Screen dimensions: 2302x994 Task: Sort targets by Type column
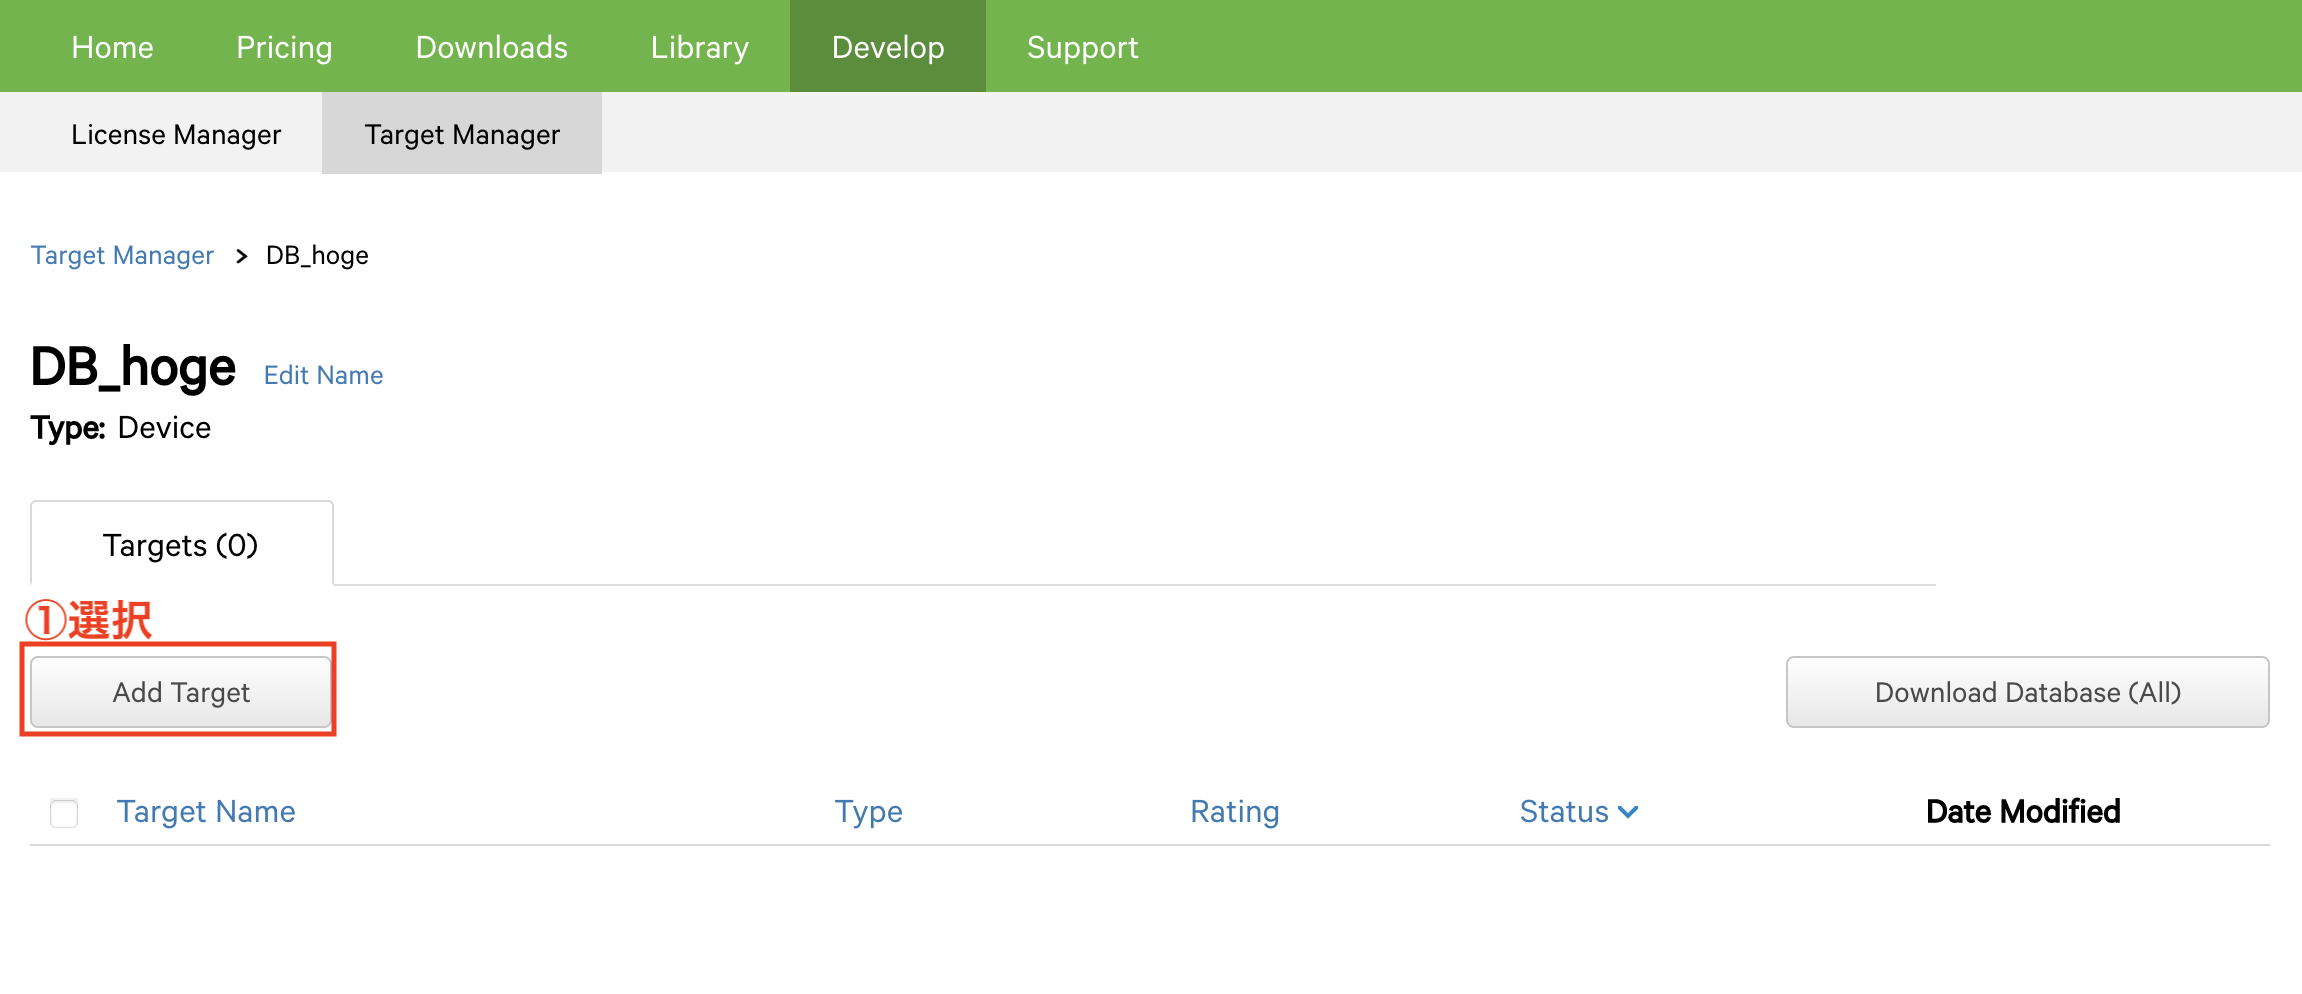pos(868,811)
